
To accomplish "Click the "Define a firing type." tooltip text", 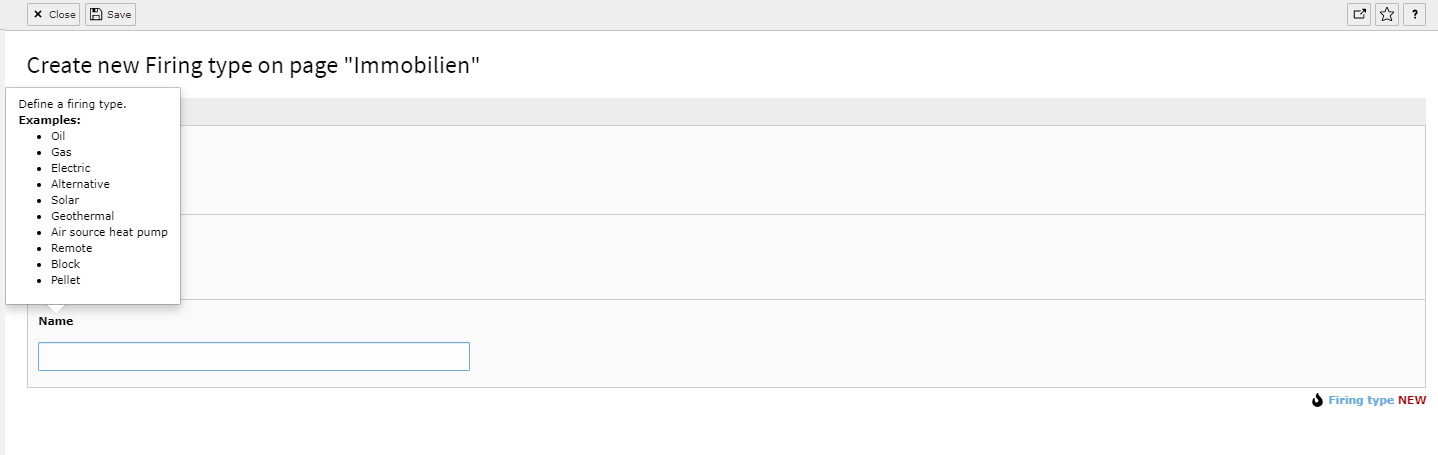I will (x=73, y=104).
